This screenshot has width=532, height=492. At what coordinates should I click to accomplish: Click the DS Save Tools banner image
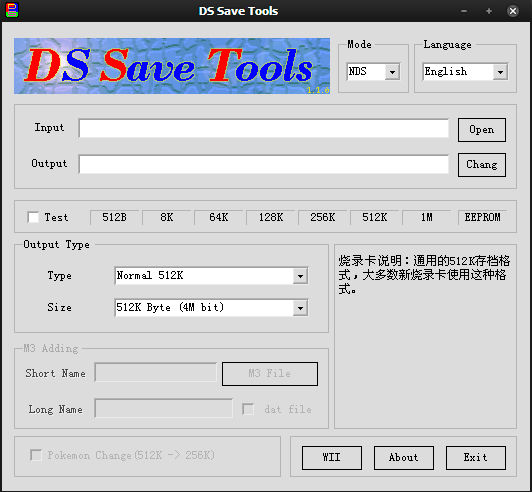(x=172, y=66)
